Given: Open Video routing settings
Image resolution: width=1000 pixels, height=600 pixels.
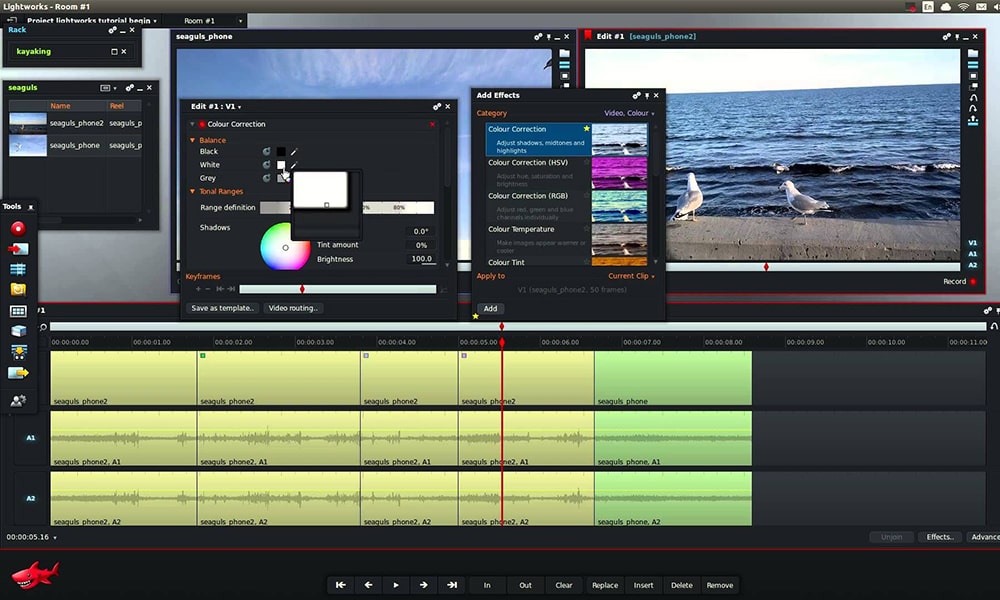Looking at the screenshot, I should tap(293, 308).
